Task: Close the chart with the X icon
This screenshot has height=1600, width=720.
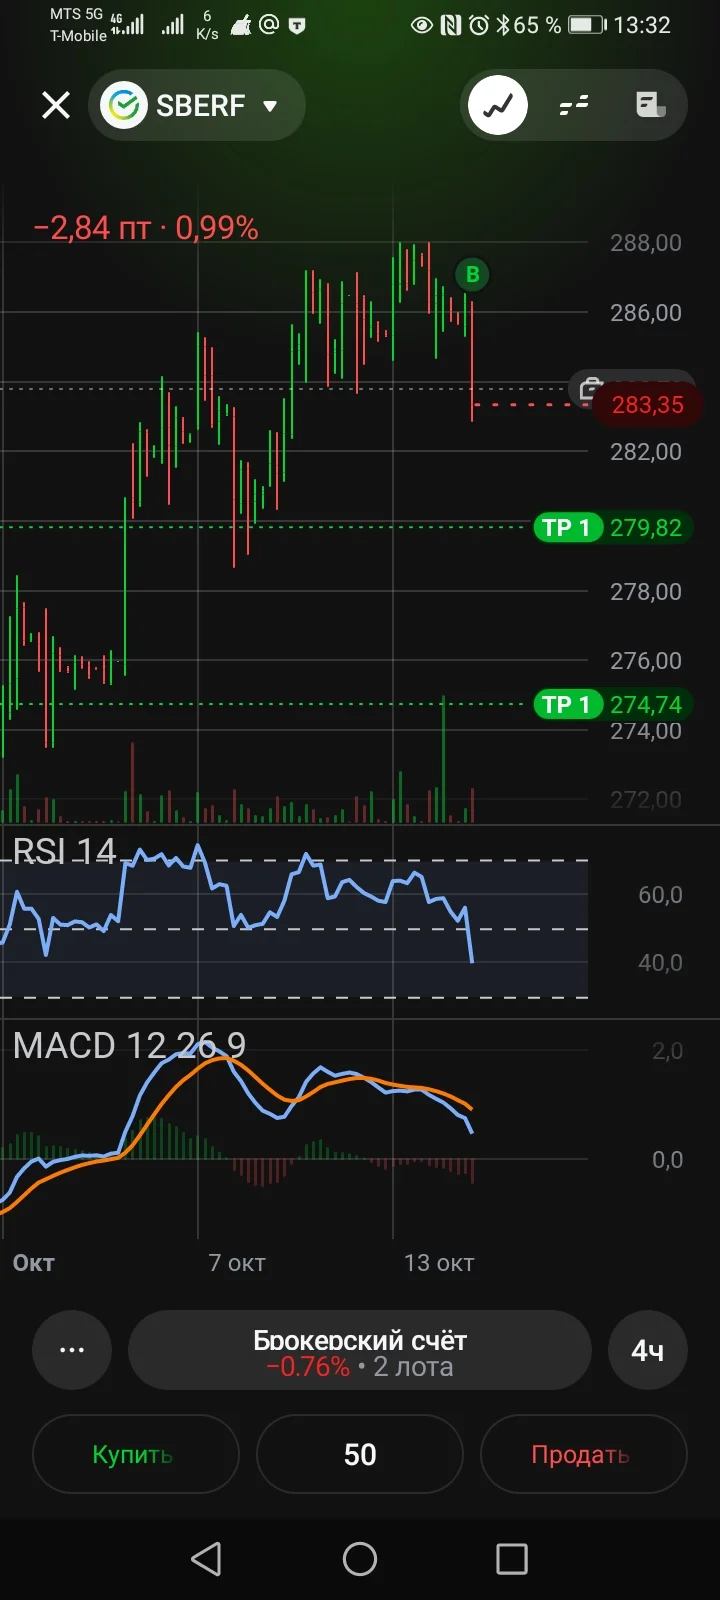Action: (56, 105)
